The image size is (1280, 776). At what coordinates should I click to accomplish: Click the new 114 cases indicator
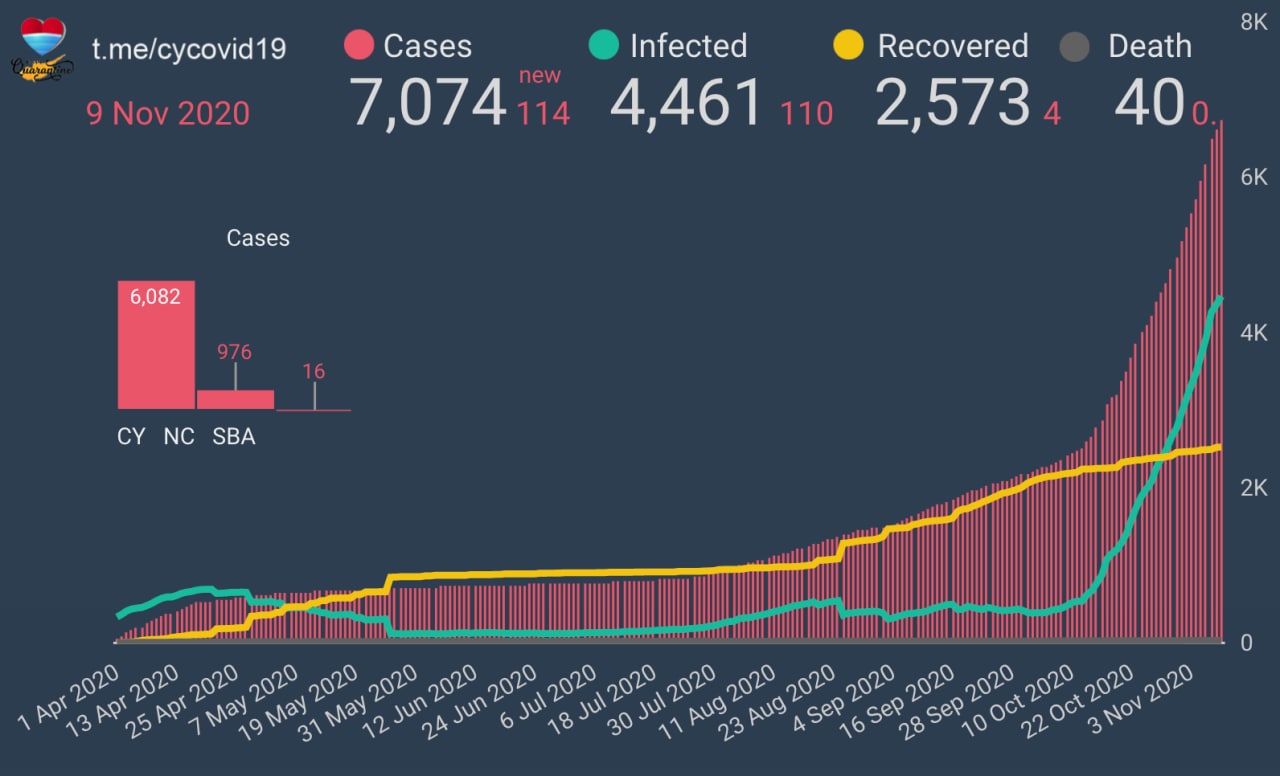point(543,100)
